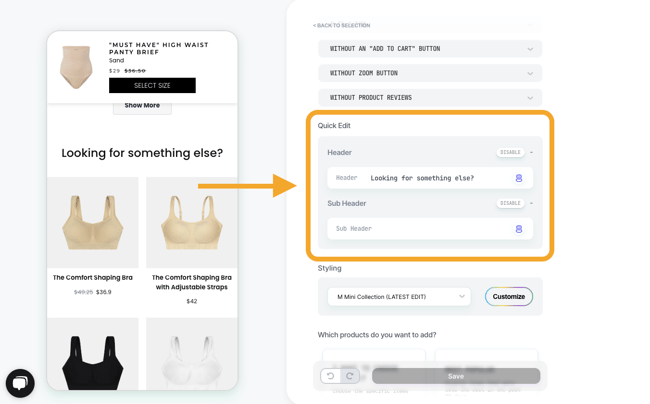Go back to selection

pos(341,26)
